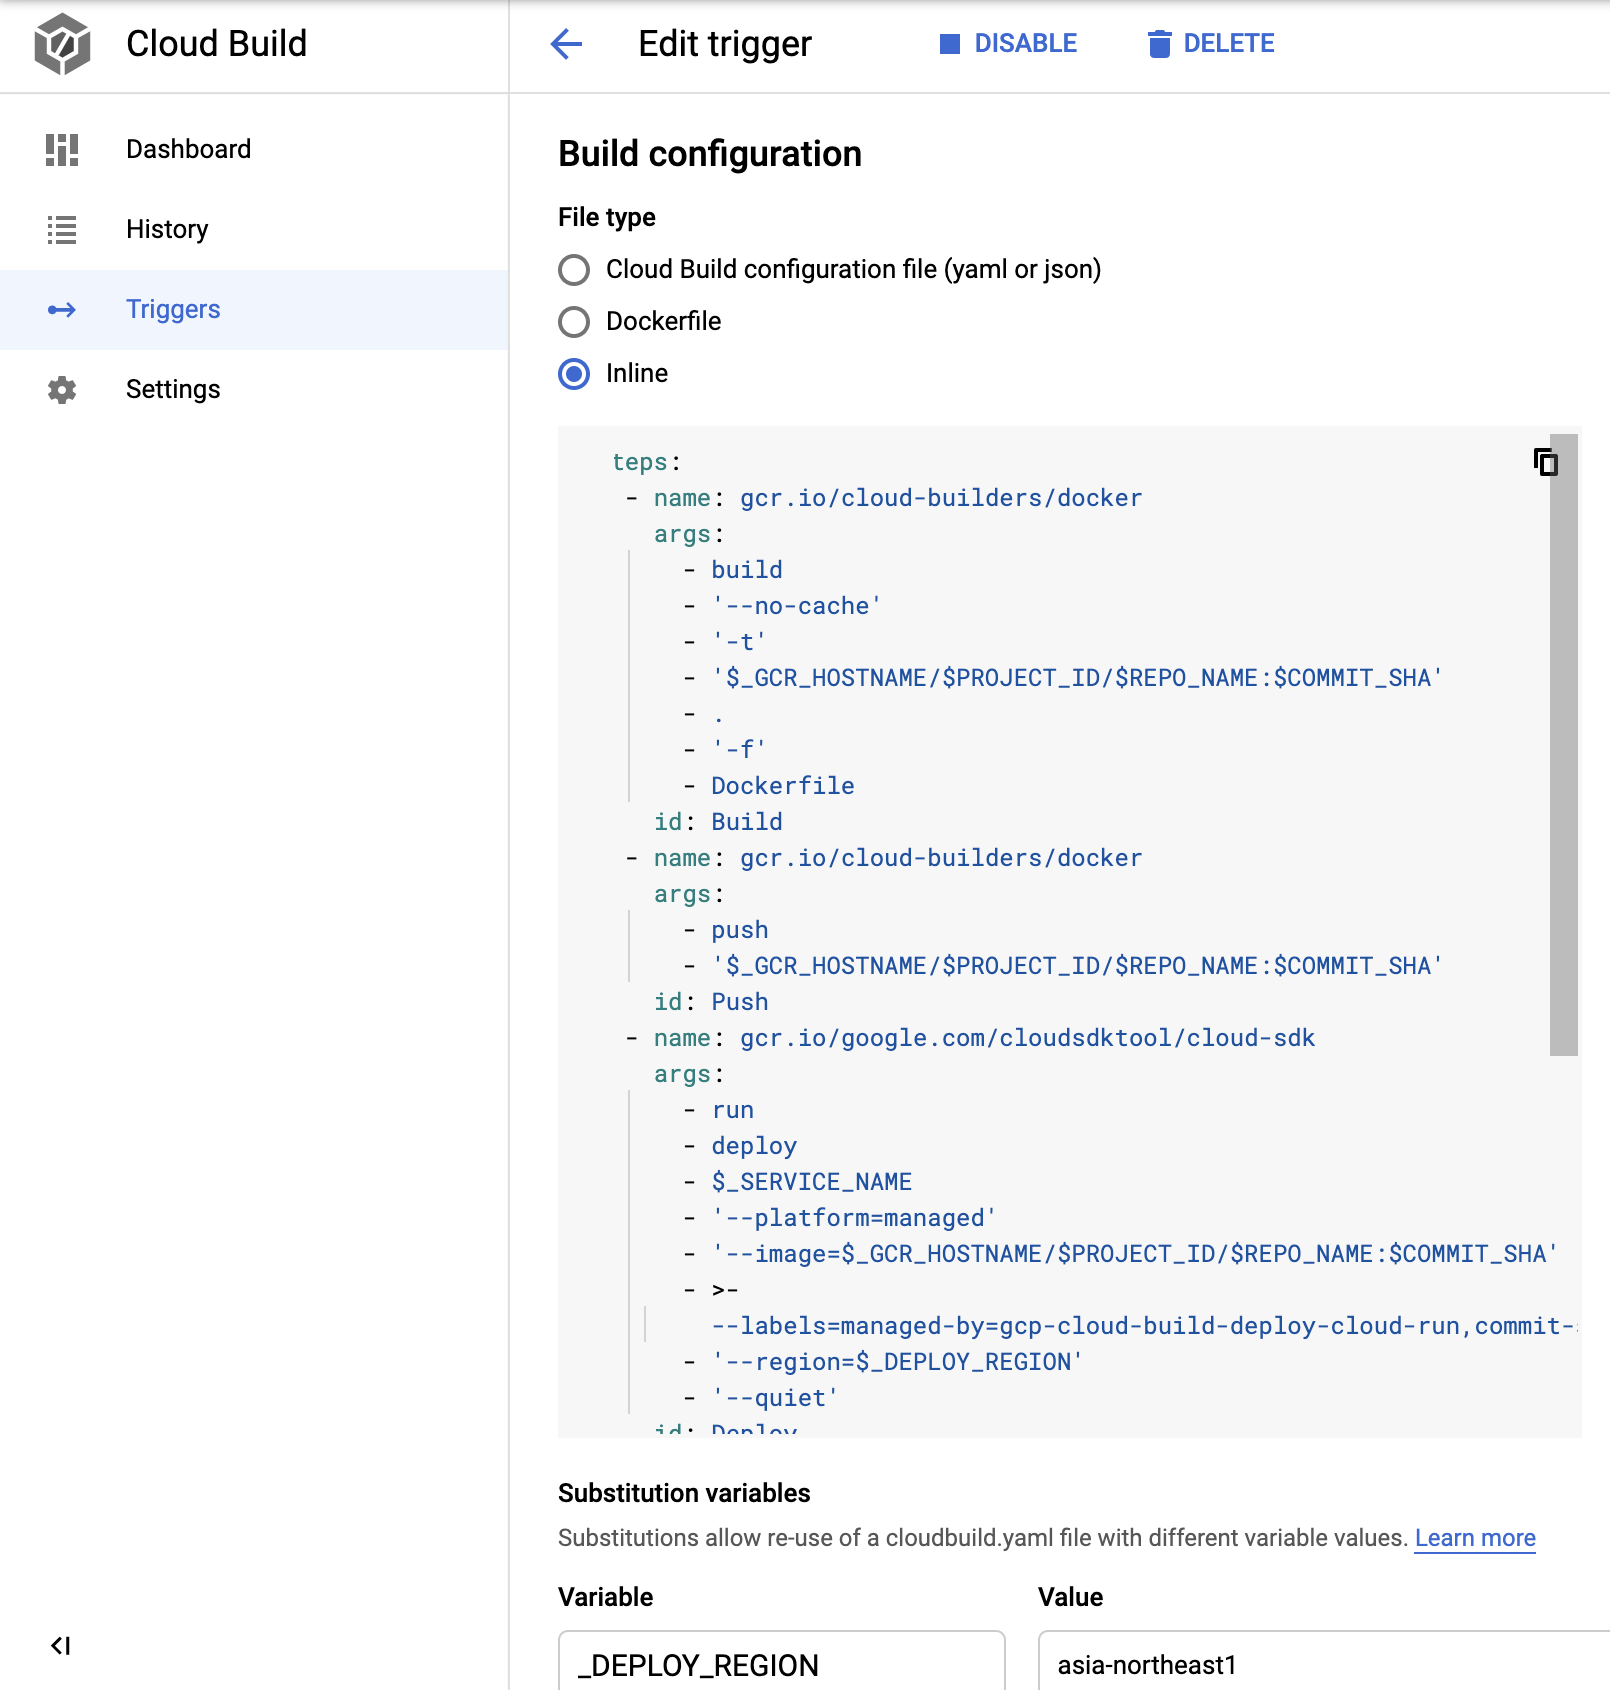
Task: Copy the inline YAML to clipboard
Action: (x=1545, y=462)
